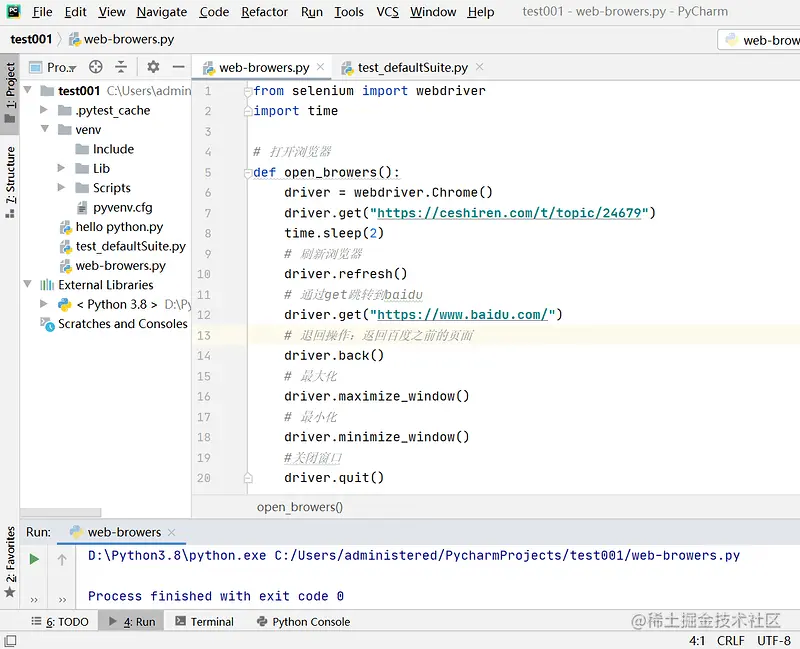Open the run configuration dropdown web-brow

coord(759,40)
